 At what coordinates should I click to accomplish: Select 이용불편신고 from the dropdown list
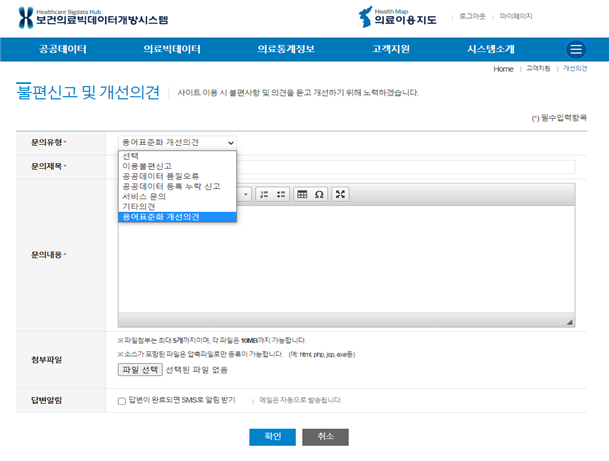146,166
